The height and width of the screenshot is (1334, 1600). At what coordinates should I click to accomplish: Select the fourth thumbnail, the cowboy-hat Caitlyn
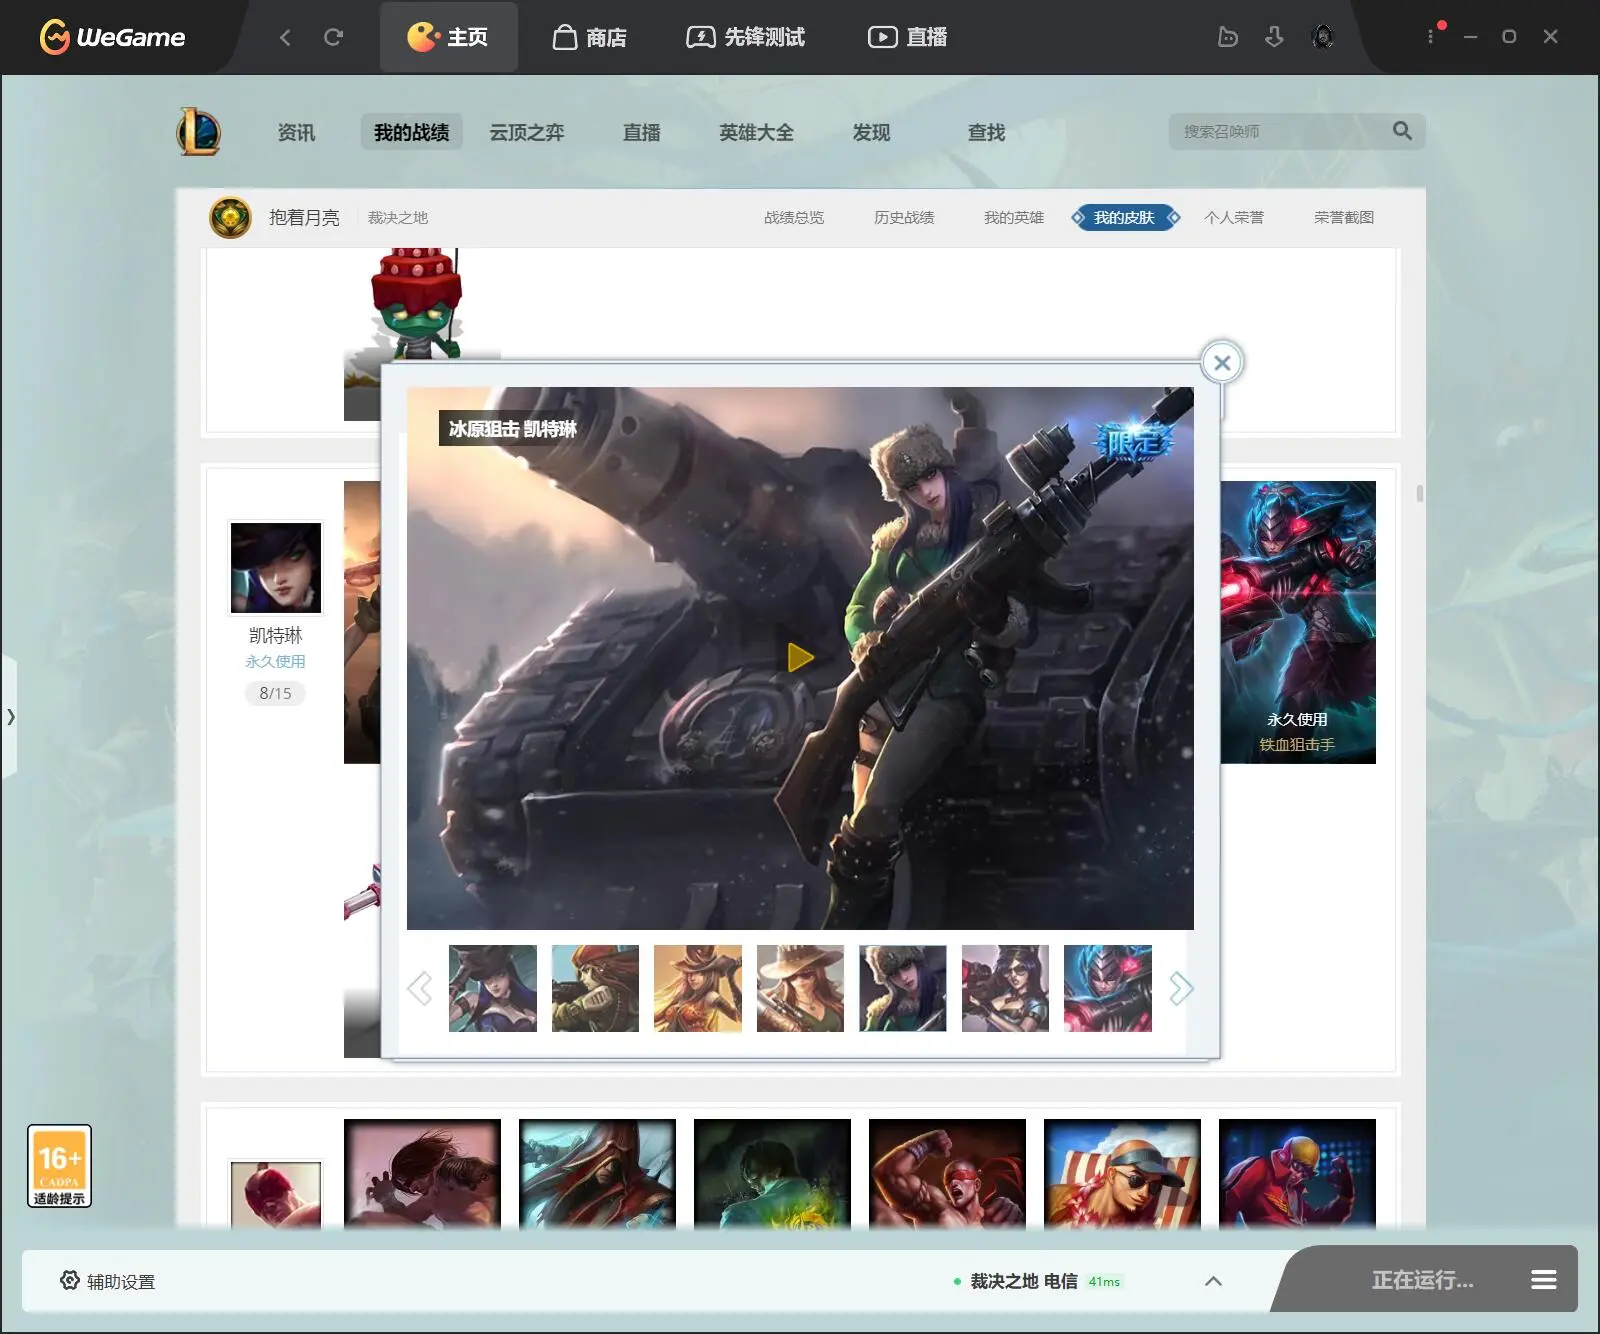click(x=800, y=988)
